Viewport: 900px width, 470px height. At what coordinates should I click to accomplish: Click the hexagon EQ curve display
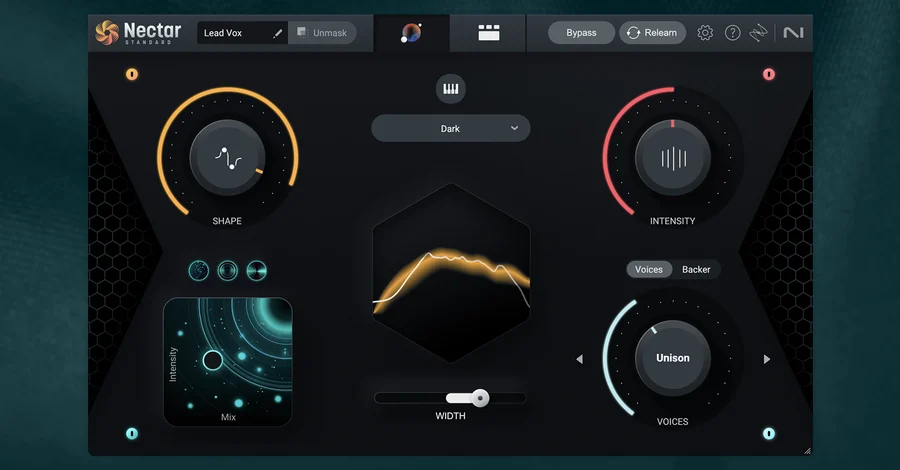(451, 273)
